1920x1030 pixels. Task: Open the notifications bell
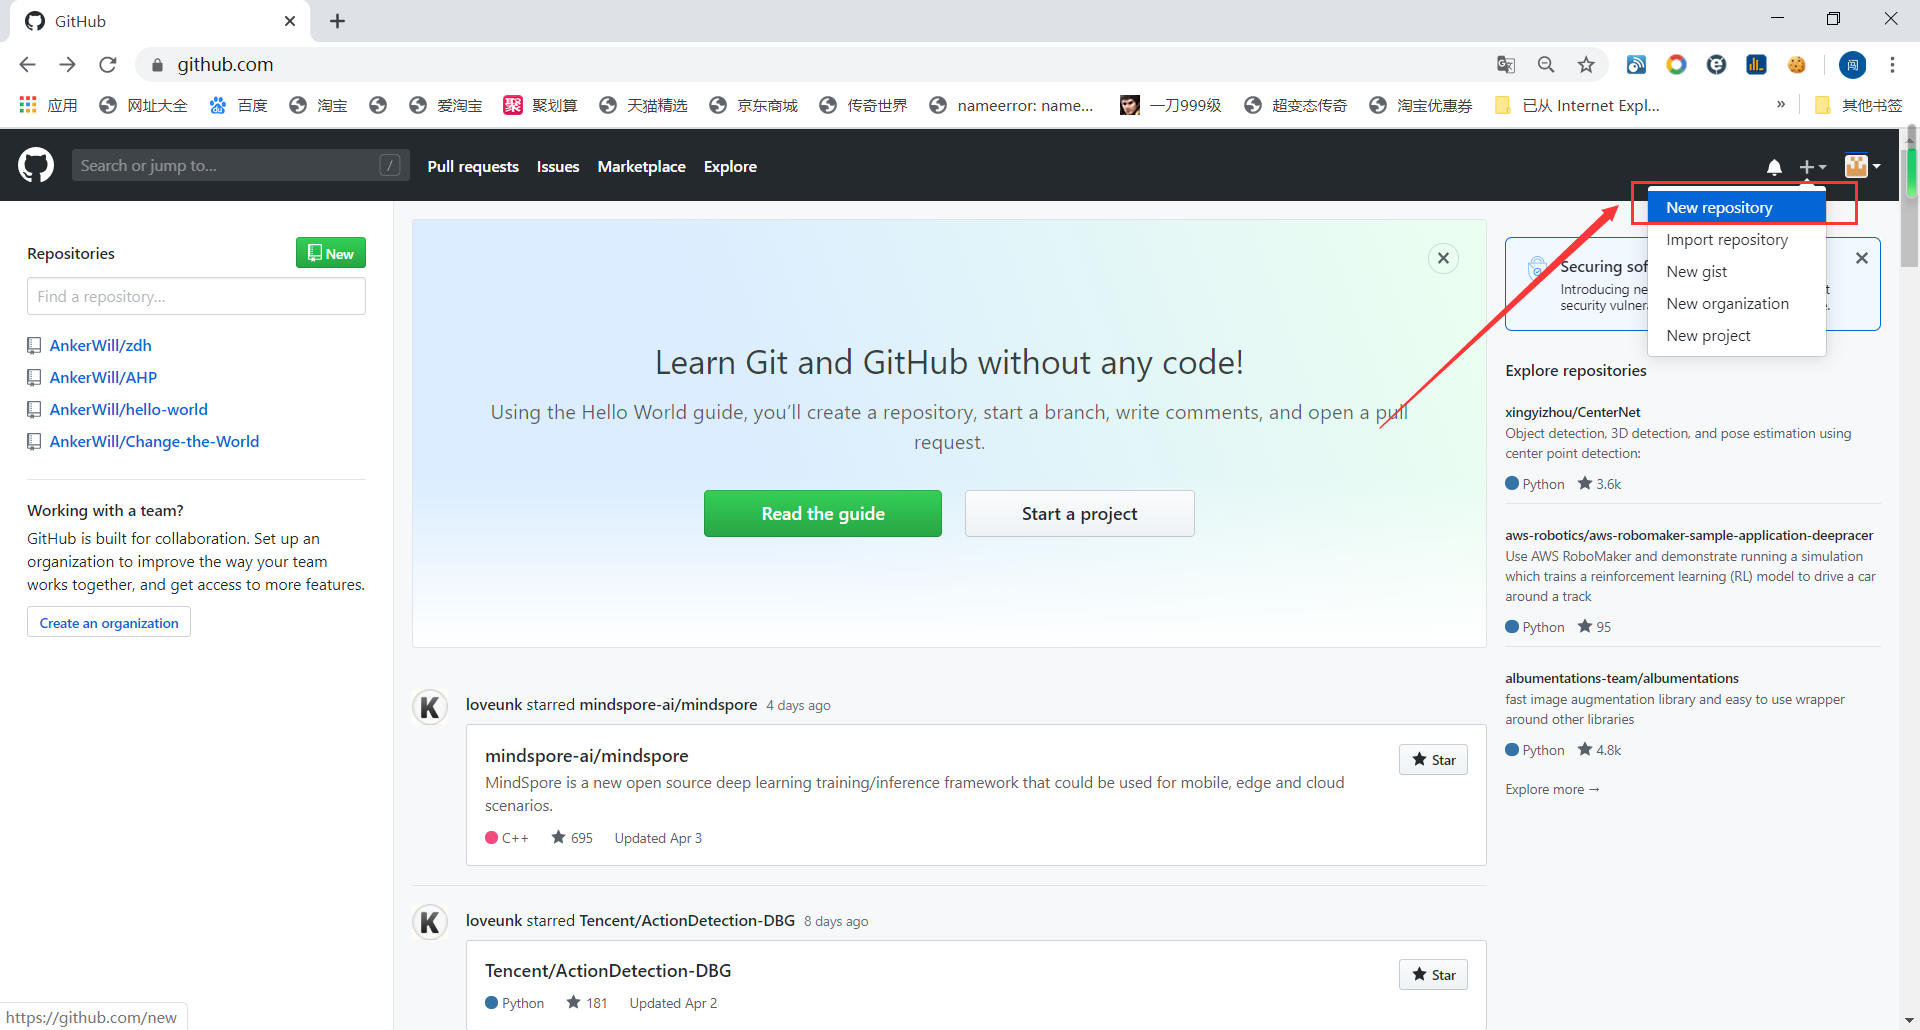[1774, 167]
